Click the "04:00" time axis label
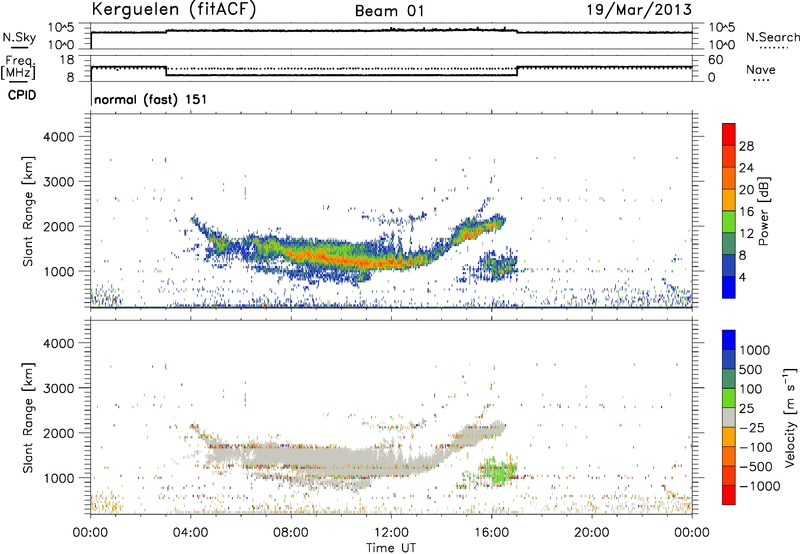Screen dimensions: 800x554 click(190, 533)
